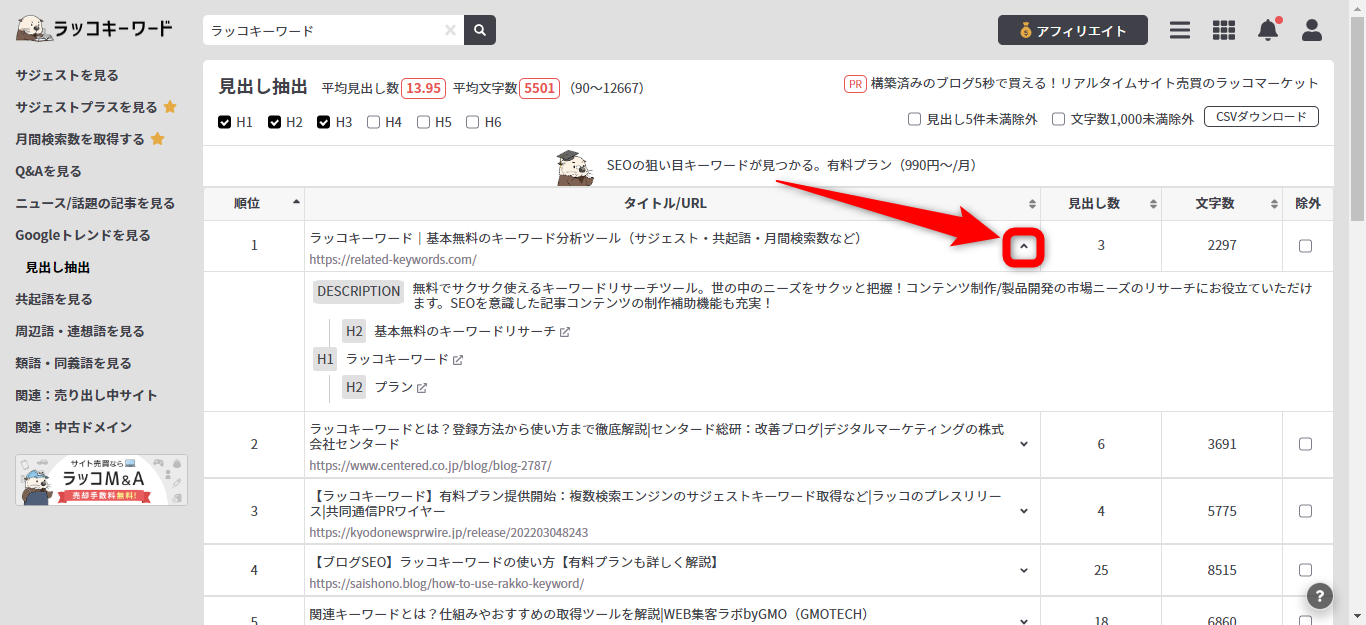Open saishono.blog URL link
The height and width of the screenshot is (625, 1366).
coord(447,584)
